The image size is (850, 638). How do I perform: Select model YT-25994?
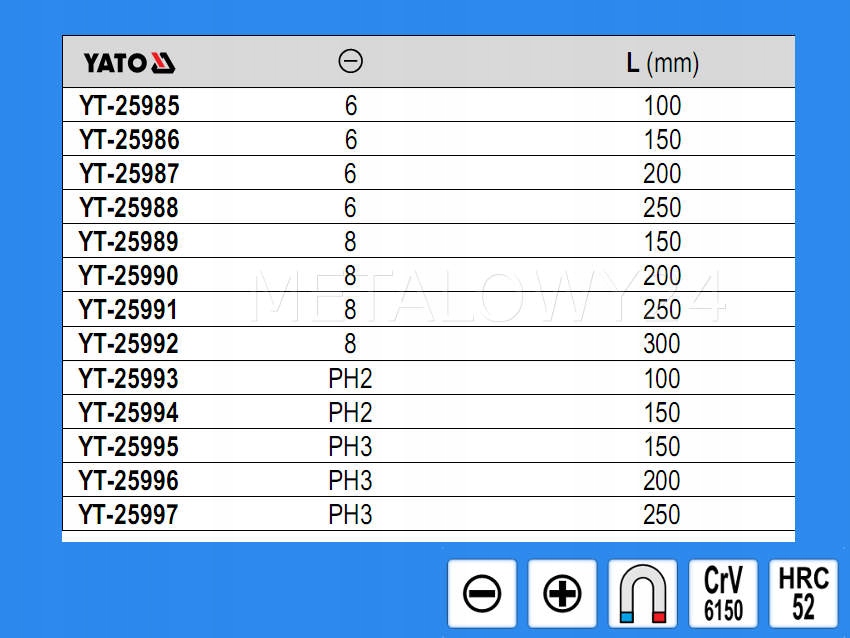(x=129, y=413)
